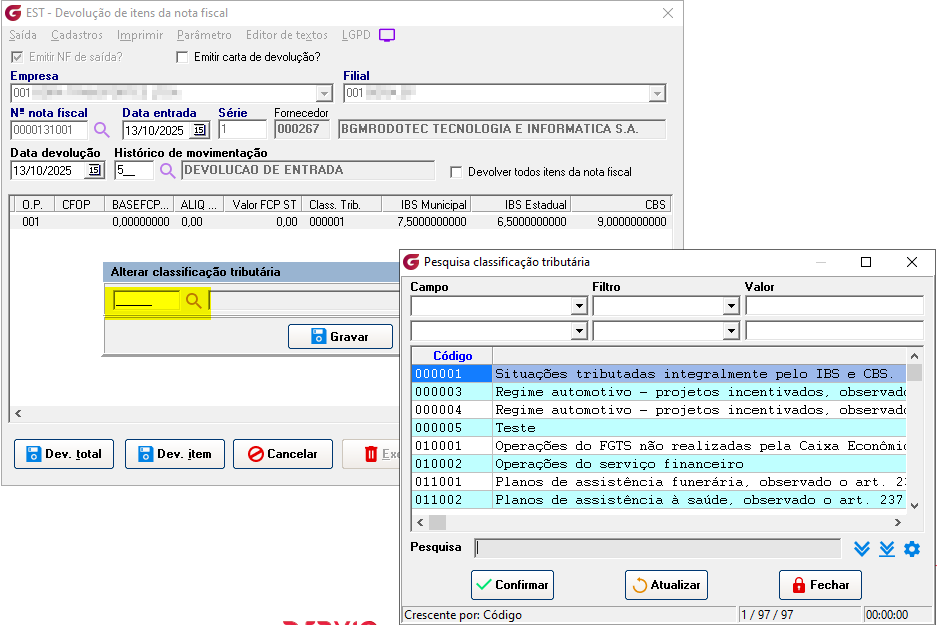Image resolution: width=937 pixels, height=625 pixels.
Task: Click the Código column header
Action: (x=452, y=356)
